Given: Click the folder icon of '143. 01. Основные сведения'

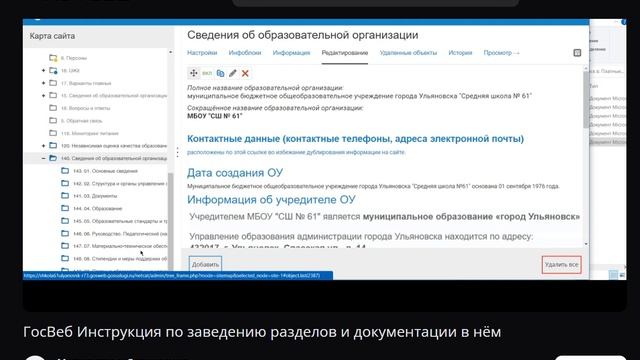Looking at the screenshot, I should 65,171.
